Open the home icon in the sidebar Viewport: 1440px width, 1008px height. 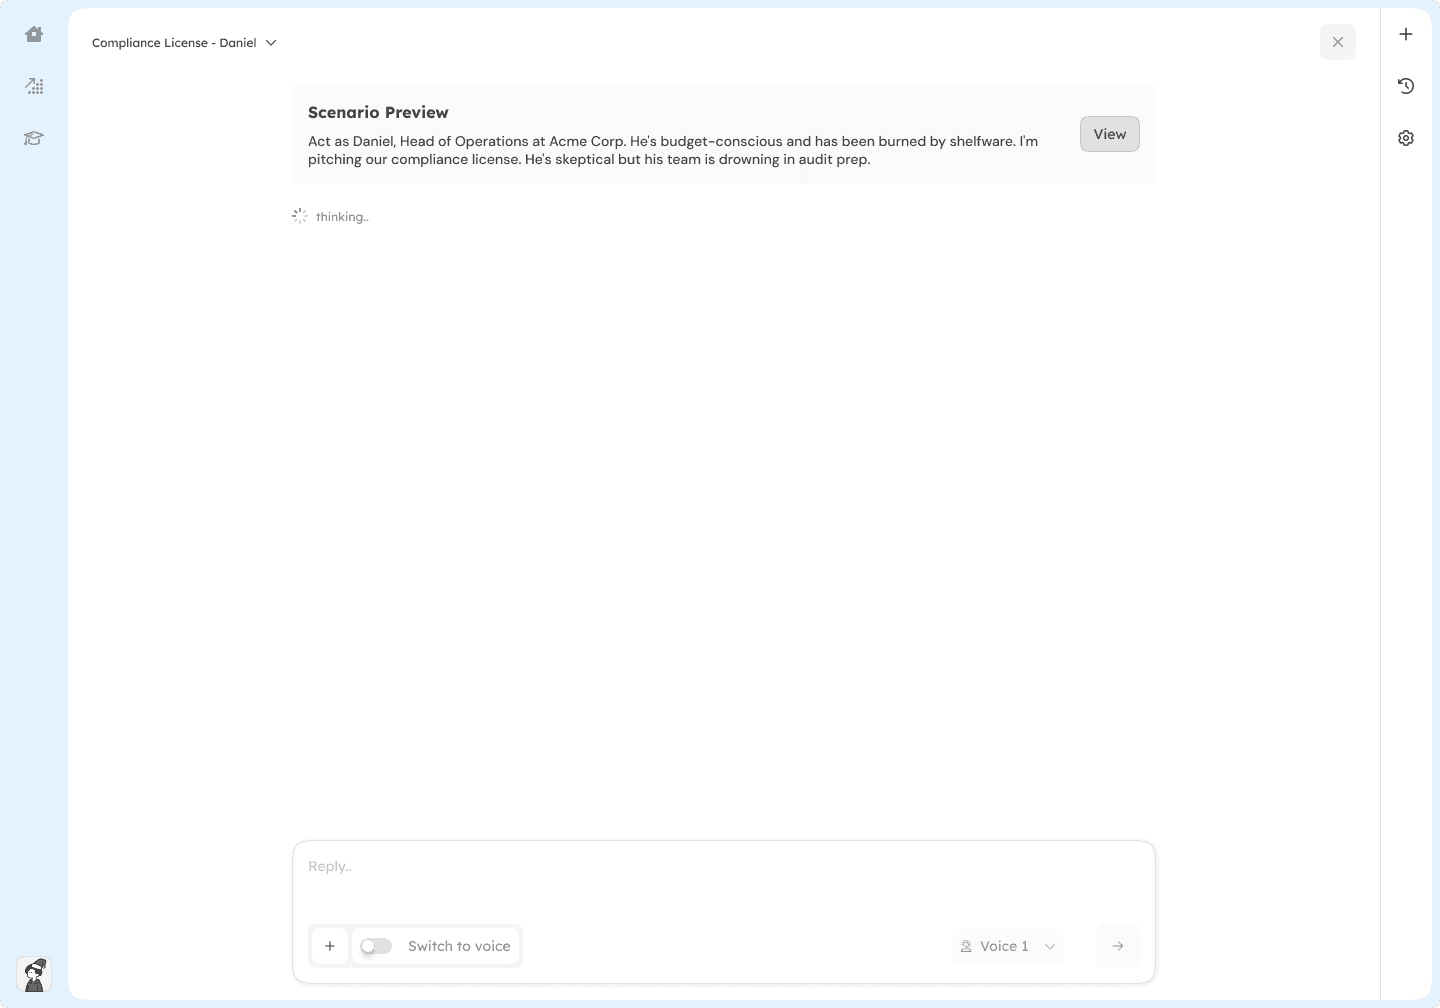coord(34,34)
